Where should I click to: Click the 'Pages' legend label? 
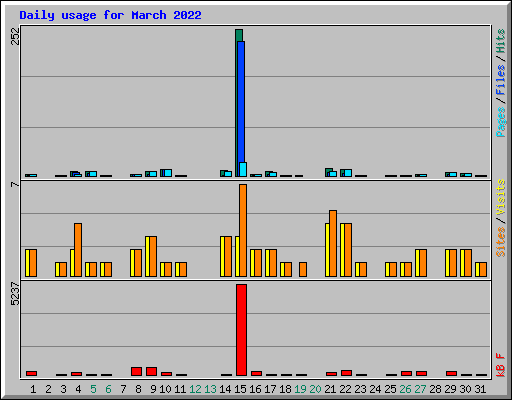point(501,122)
